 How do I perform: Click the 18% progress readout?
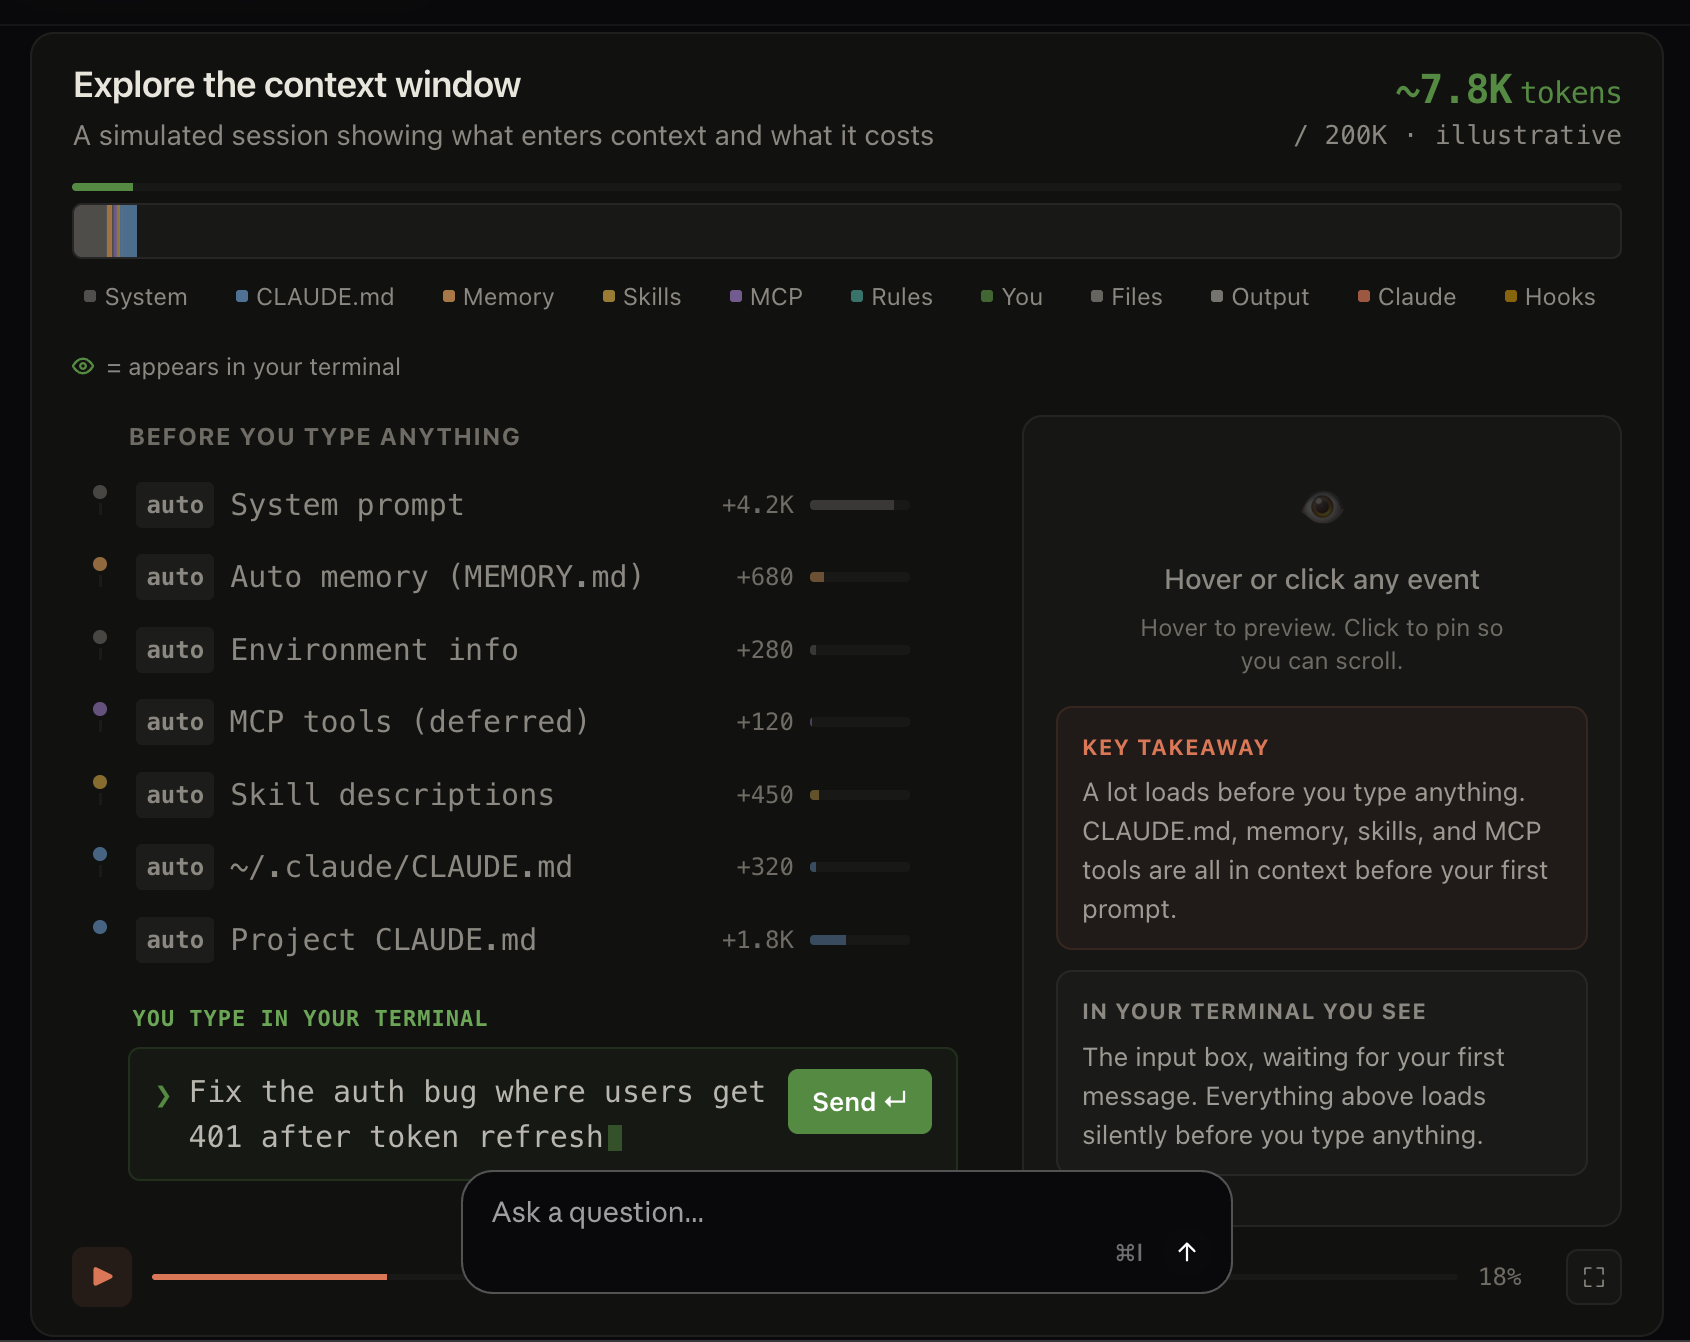coord(1500,1277)
